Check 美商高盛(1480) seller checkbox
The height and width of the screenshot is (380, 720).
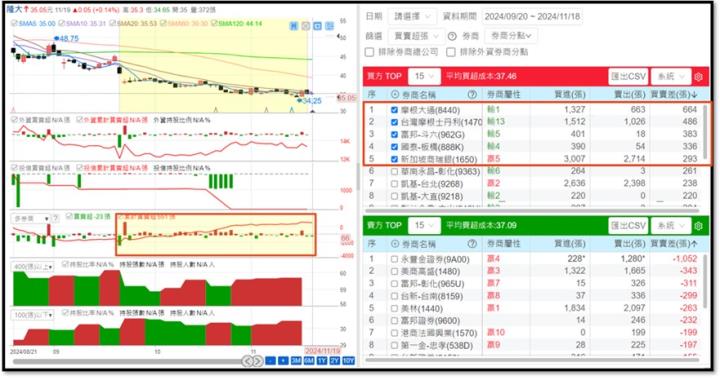(x=394, y=272)
